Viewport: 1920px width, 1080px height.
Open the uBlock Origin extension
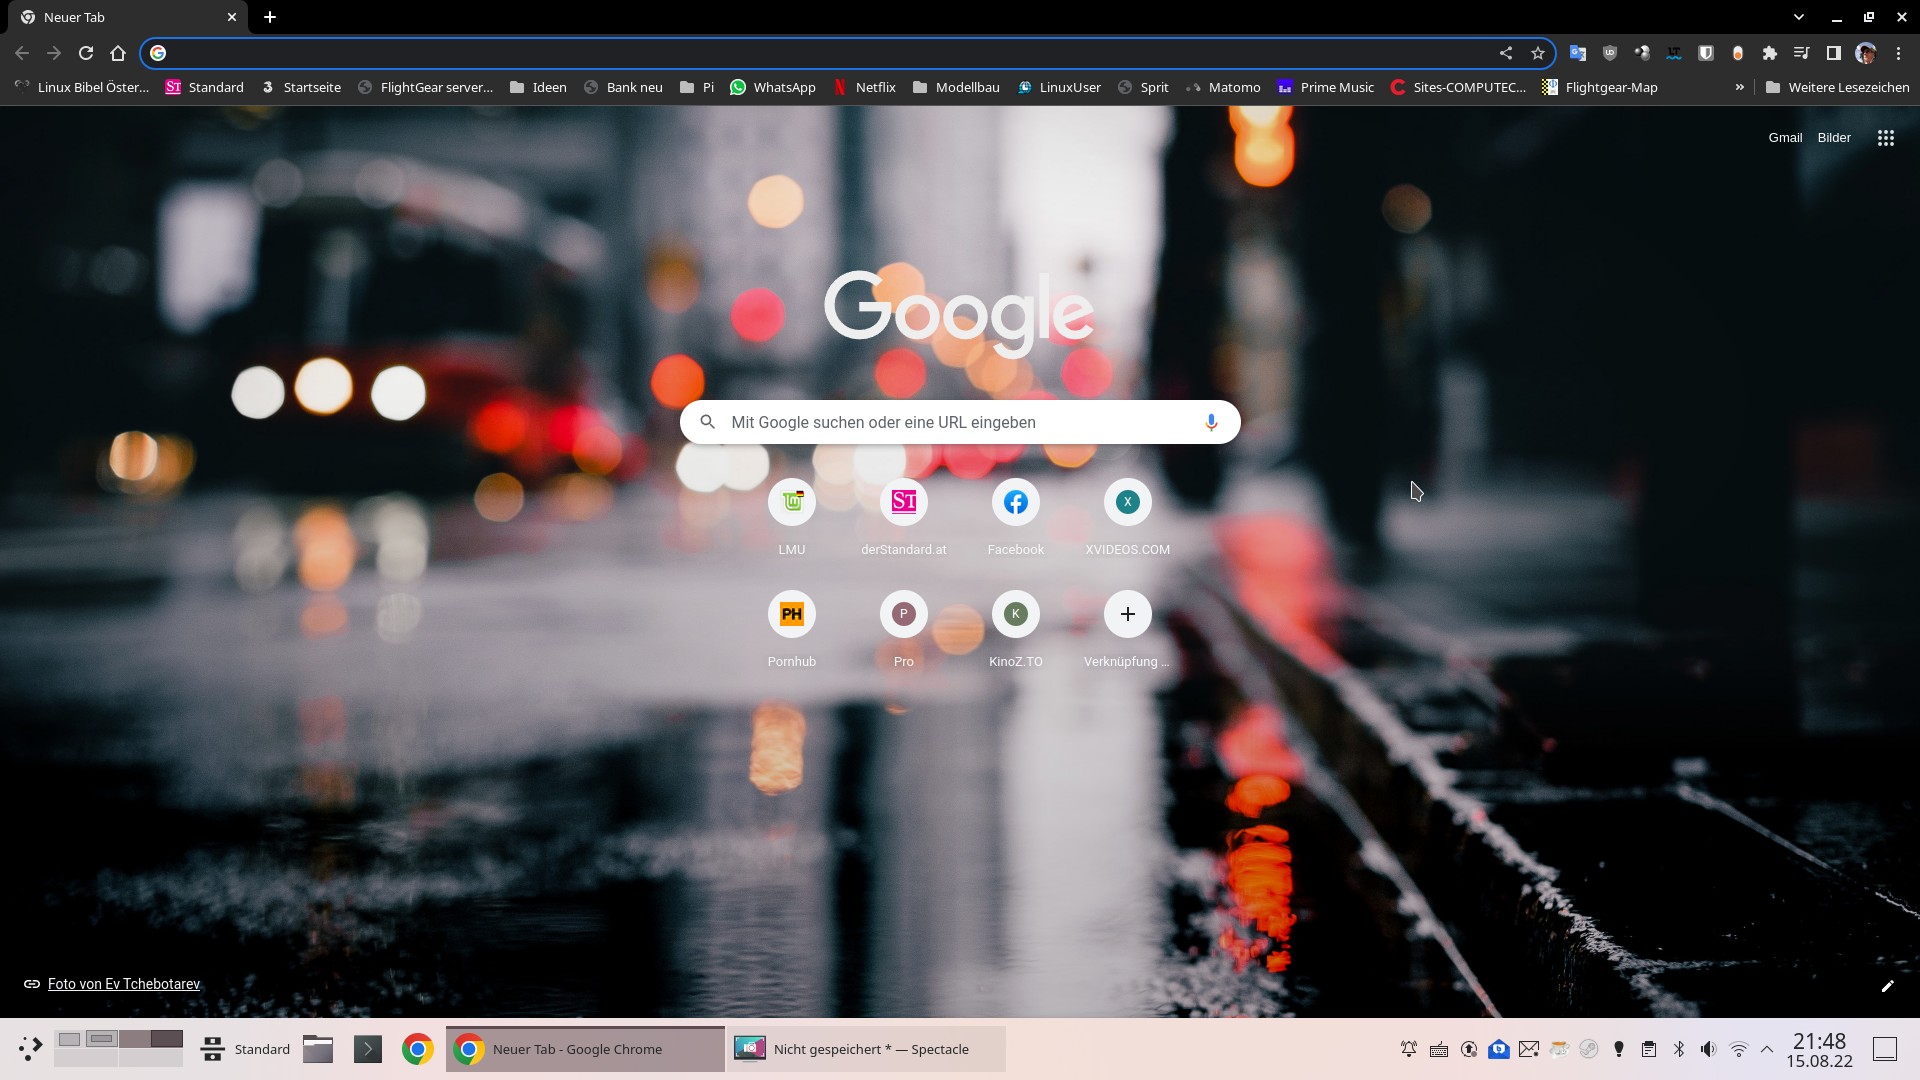coord(1609,53)
